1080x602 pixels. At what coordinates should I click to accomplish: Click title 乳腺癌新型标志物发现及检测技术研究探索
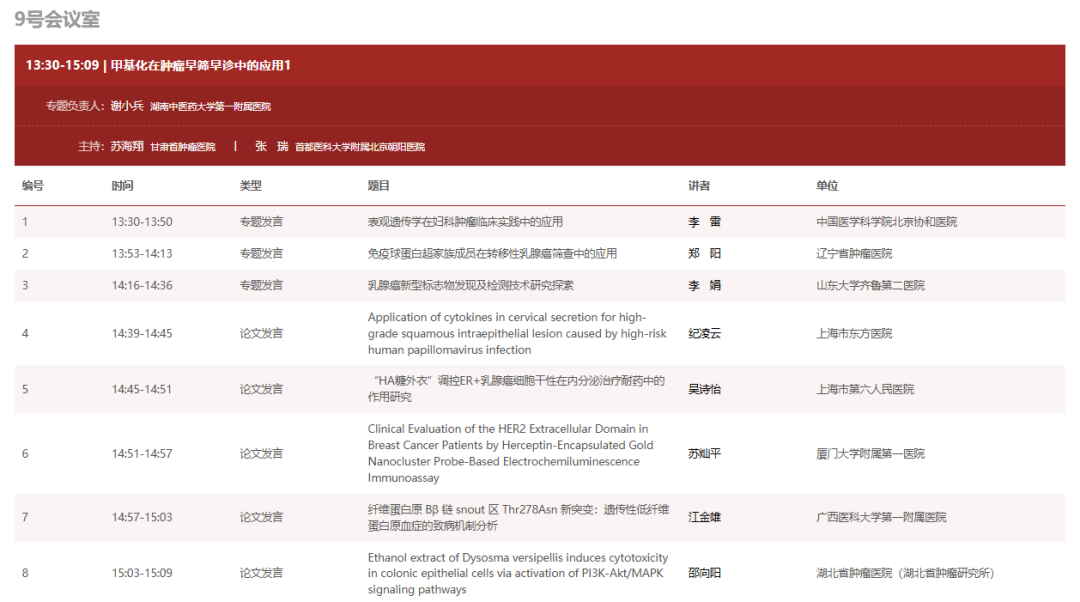coord(470,285)
